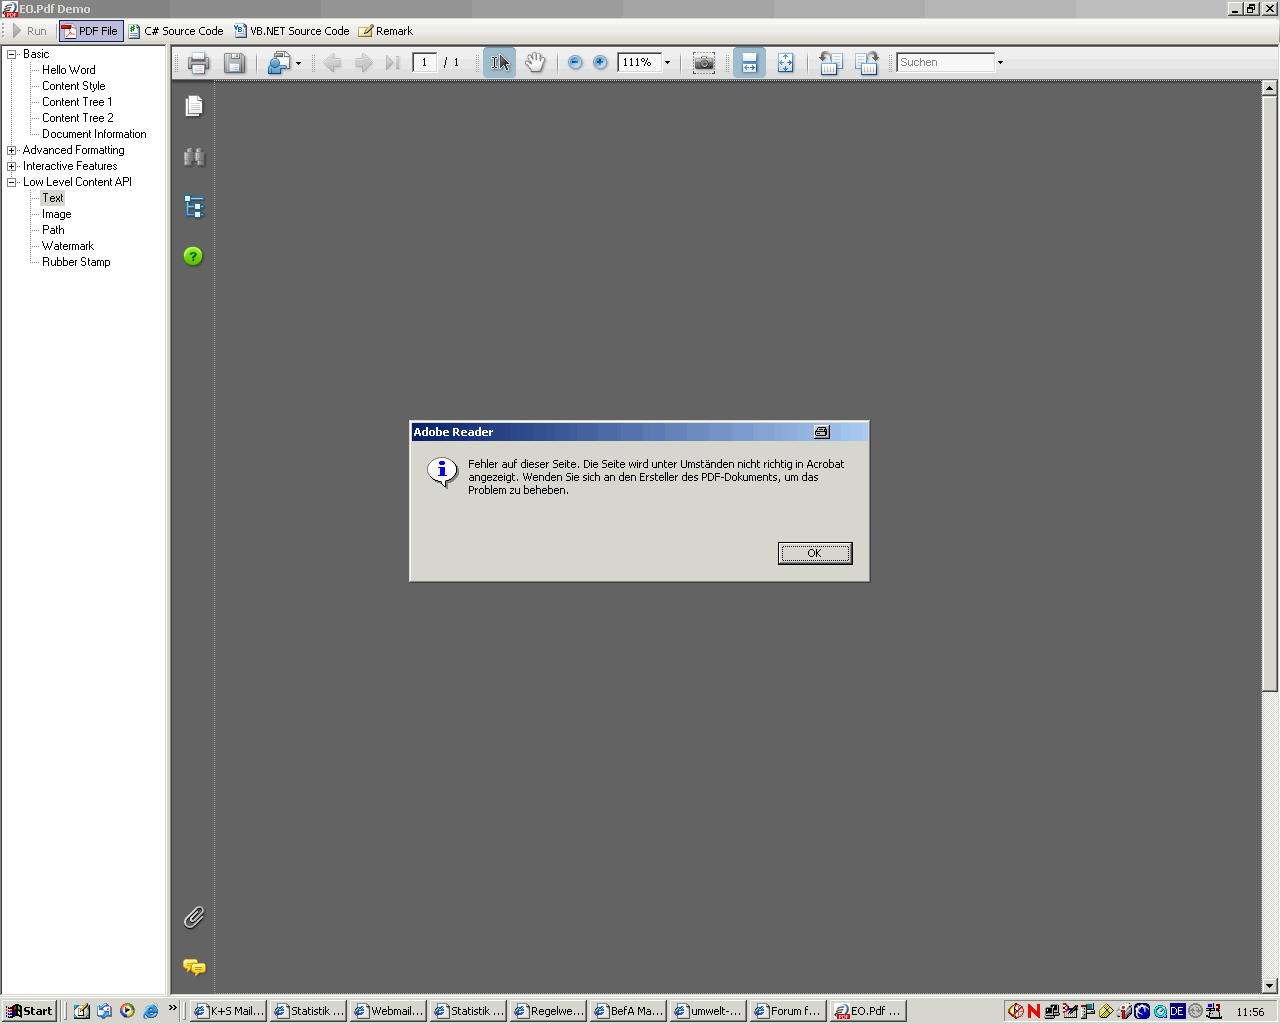Click the Suchen search field

click(945, 62)
